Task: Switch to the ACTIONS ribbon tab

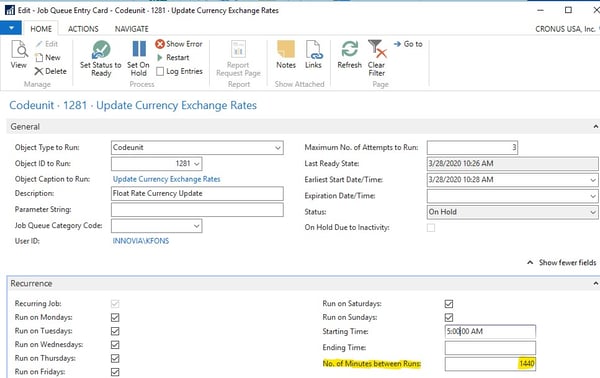Action: point(83,29)
